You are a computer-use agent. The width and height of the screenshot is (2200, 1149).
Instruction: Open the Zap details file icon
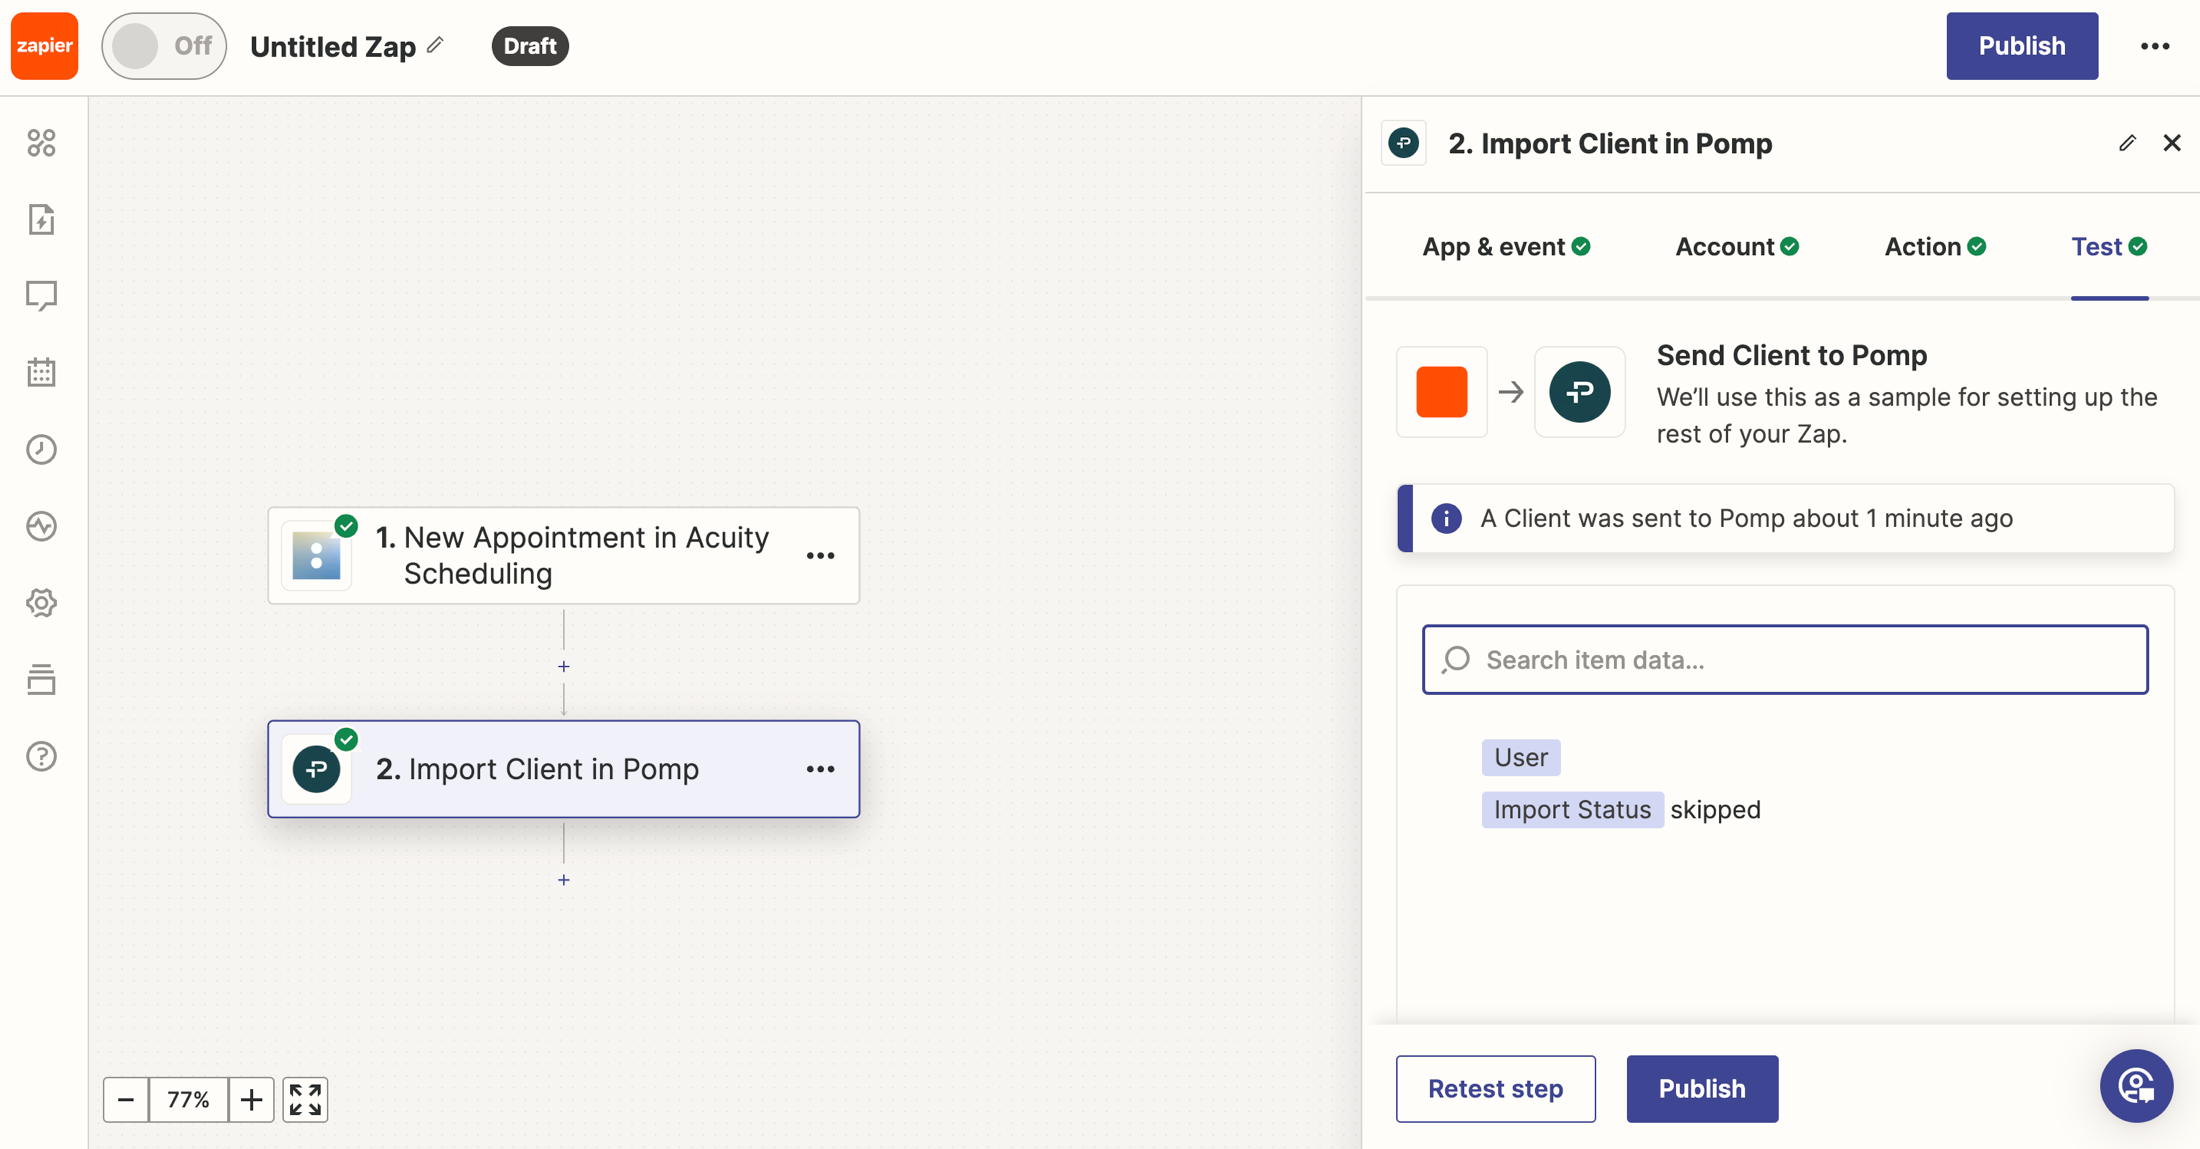(x=41, y=219)
